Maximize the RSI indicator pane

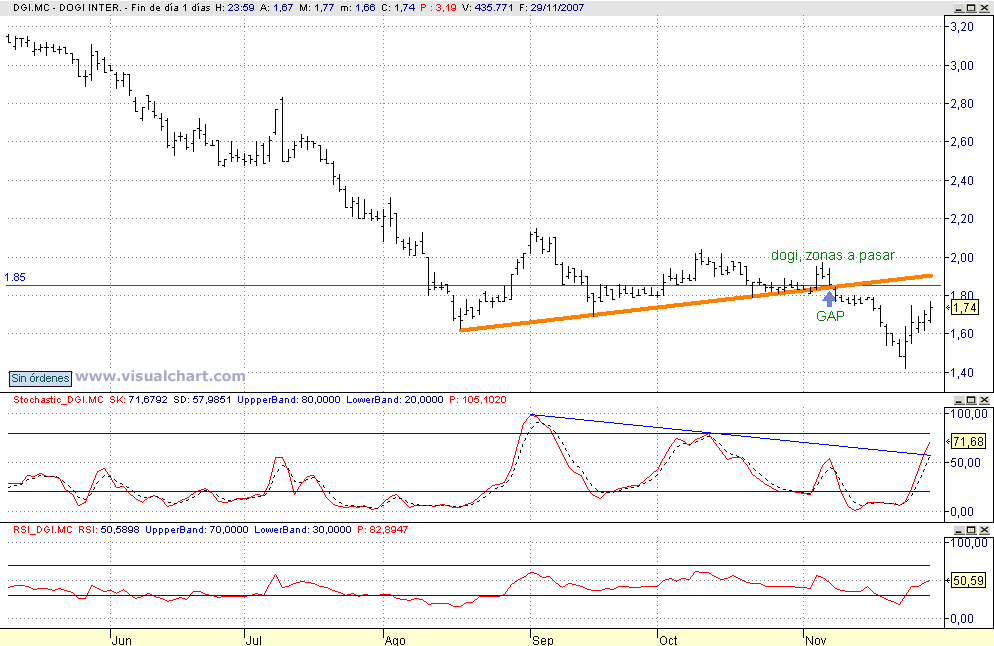point(971,529)
